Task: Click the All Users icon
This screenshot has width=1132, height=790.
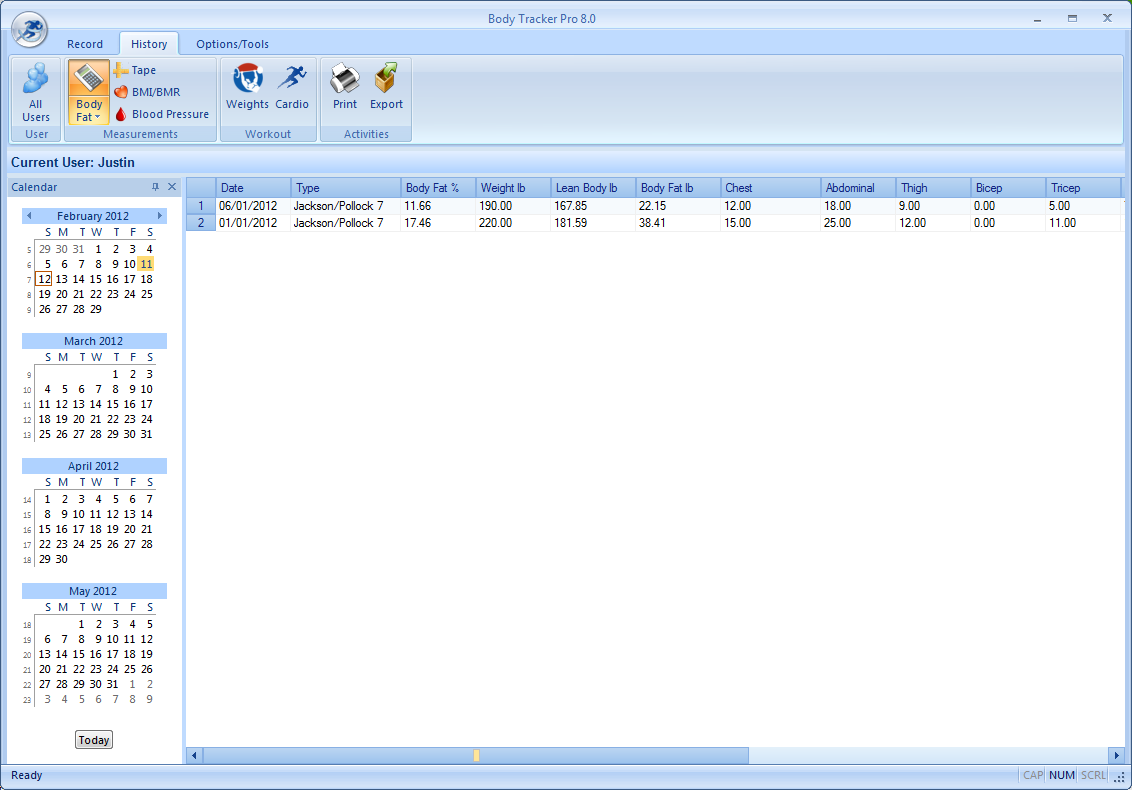Action: pos(36,92)
